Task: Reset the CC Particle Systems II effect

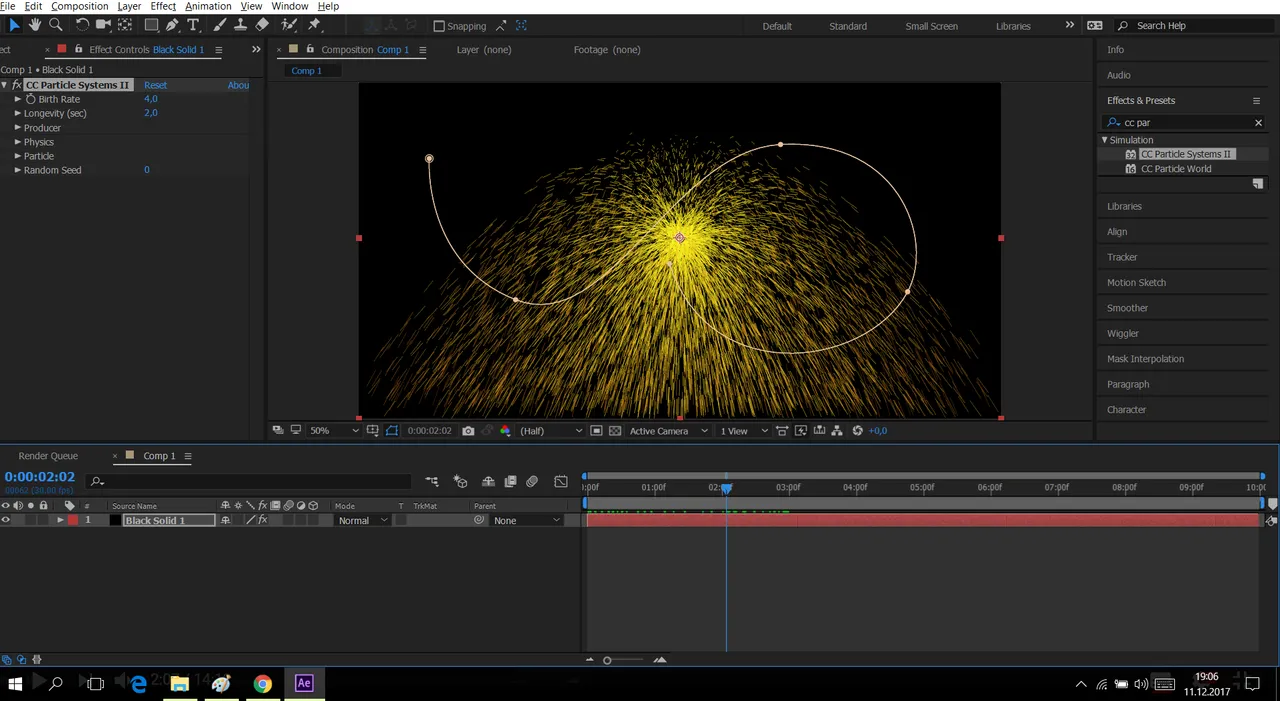Action: click(x=156, y=85)
